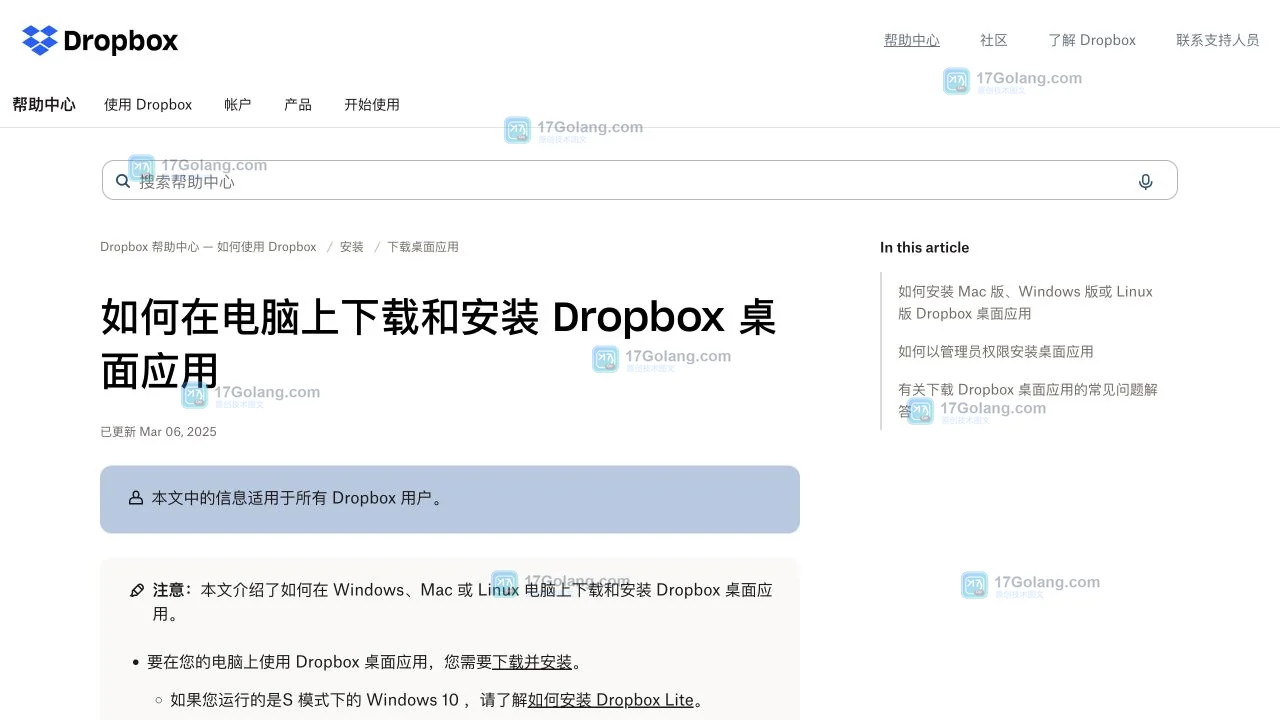Click the article title 如何在电脑上下载和安装 Dropbox 桌面应用
1280x720 pixels.
click(438, 343)
